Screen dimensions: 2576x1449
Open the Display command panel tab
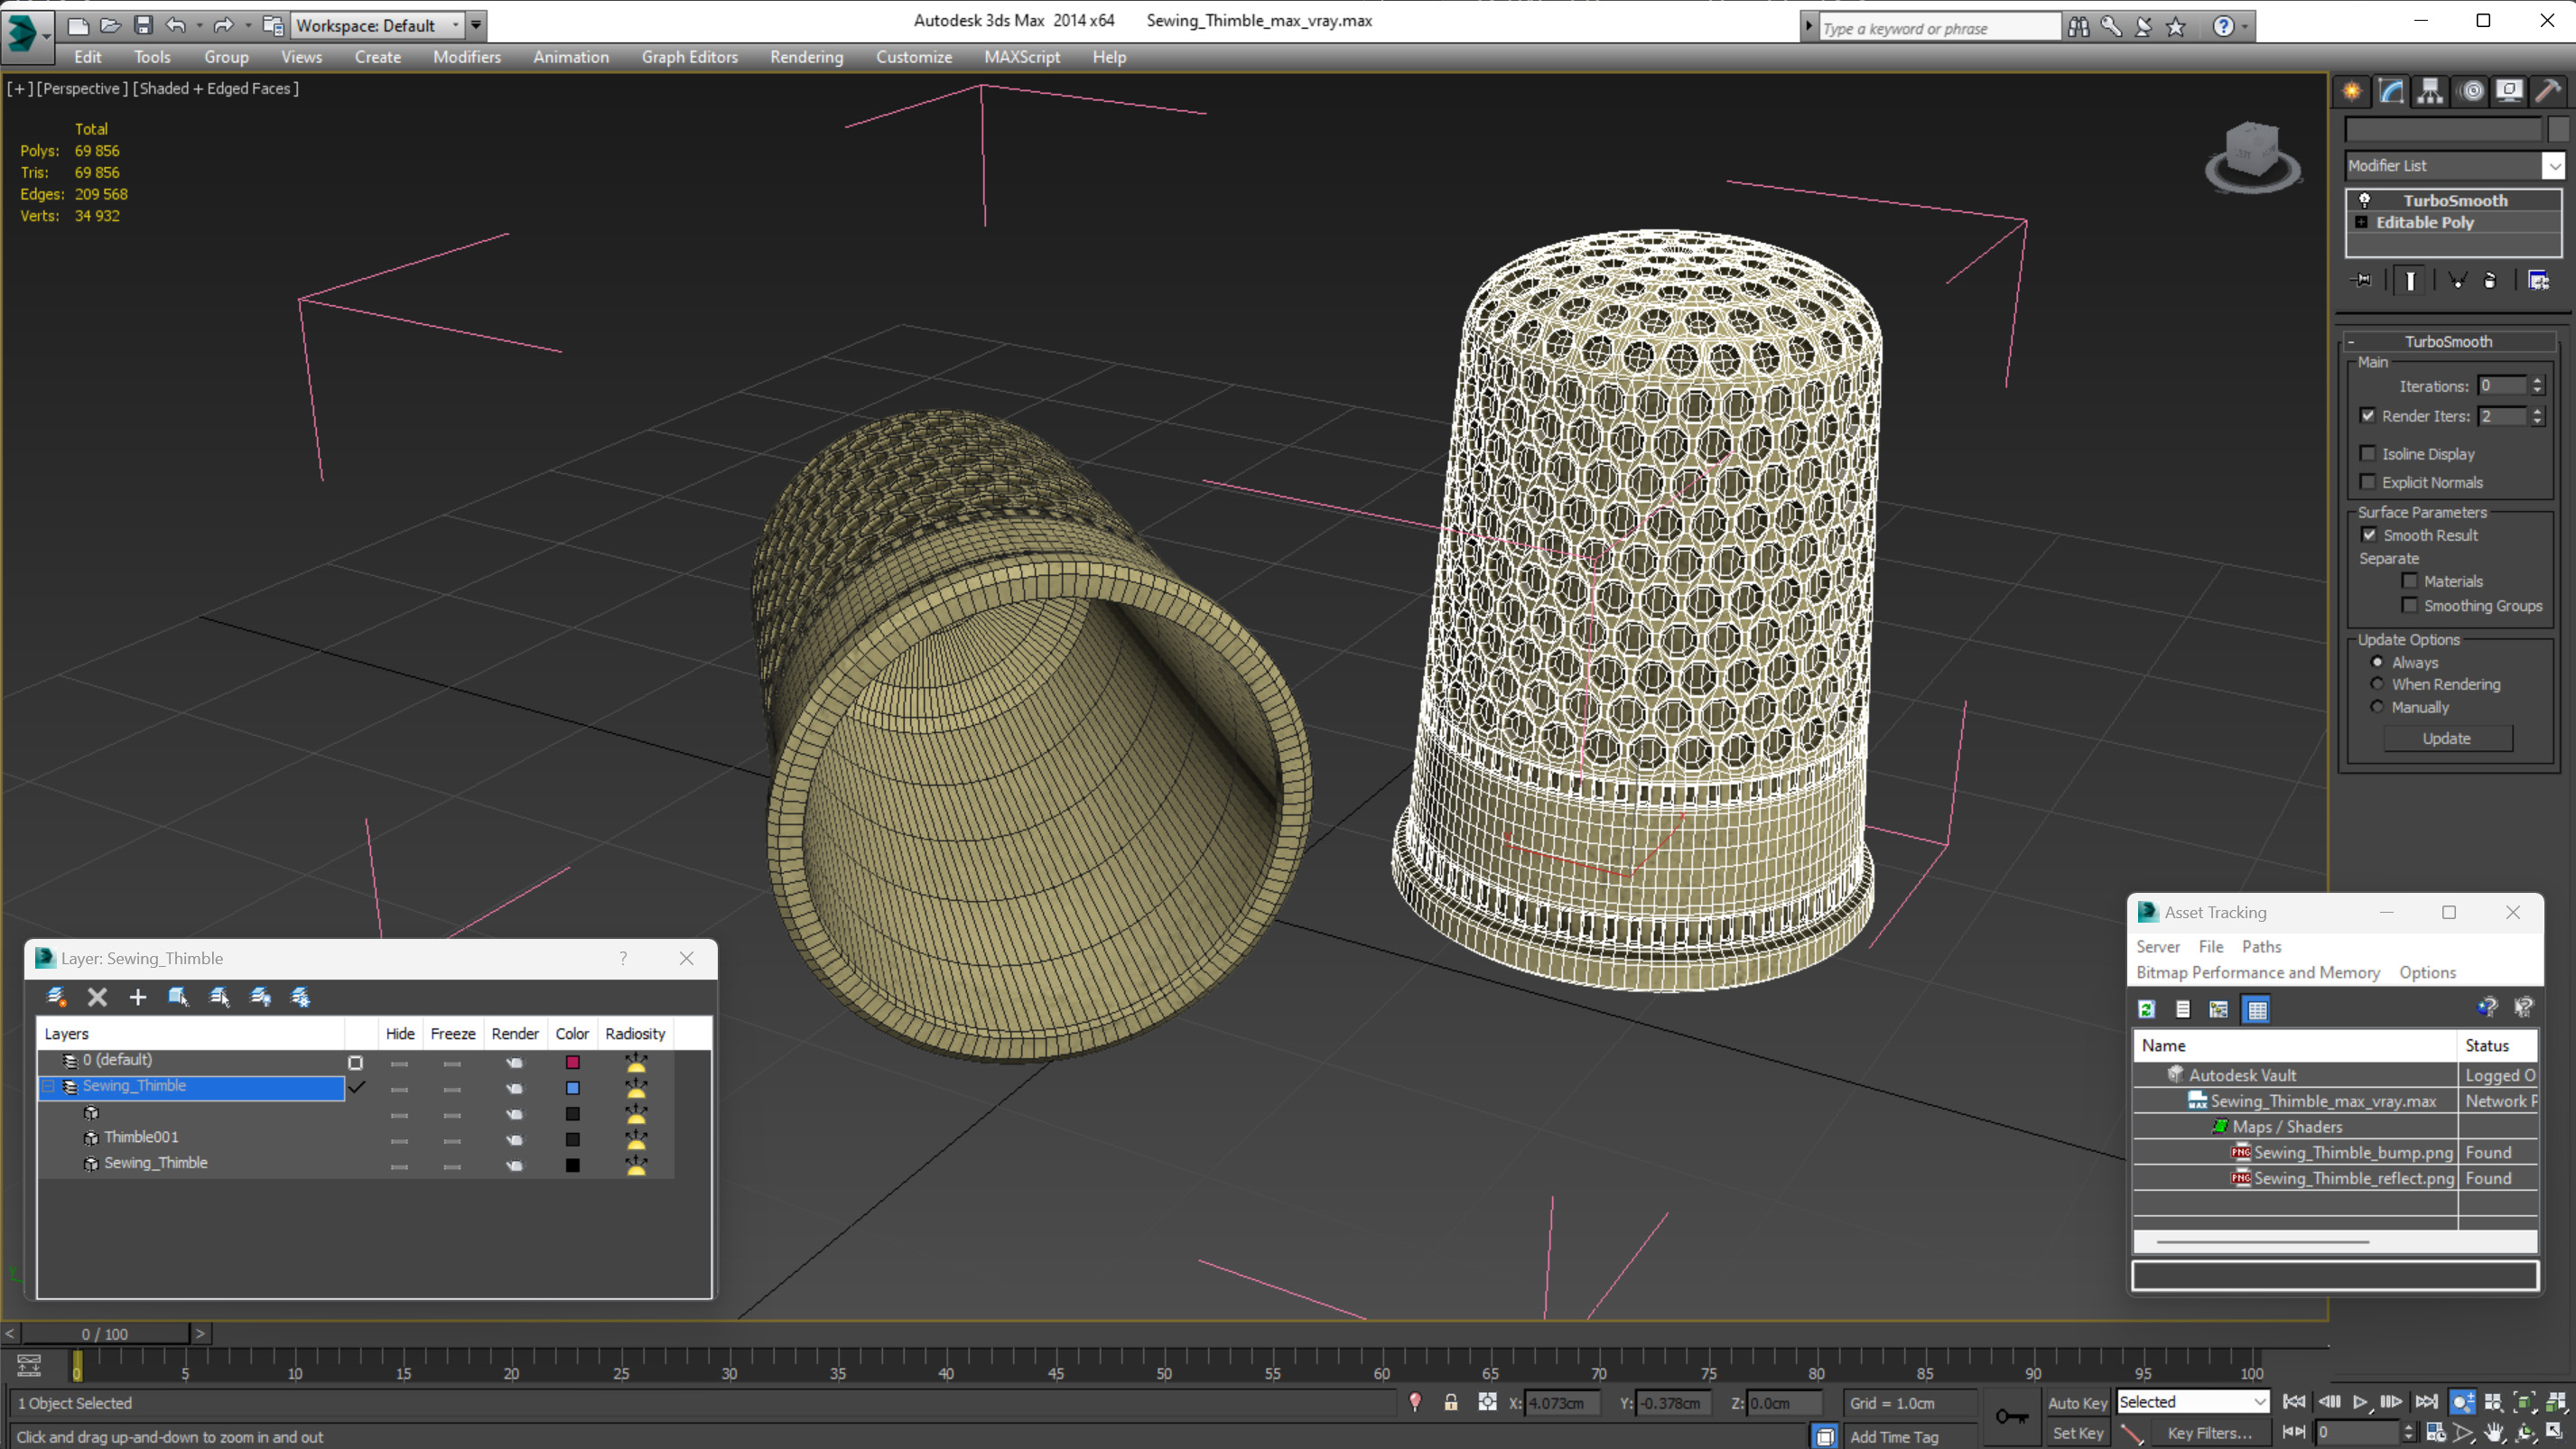click(x=2509, y=91)
